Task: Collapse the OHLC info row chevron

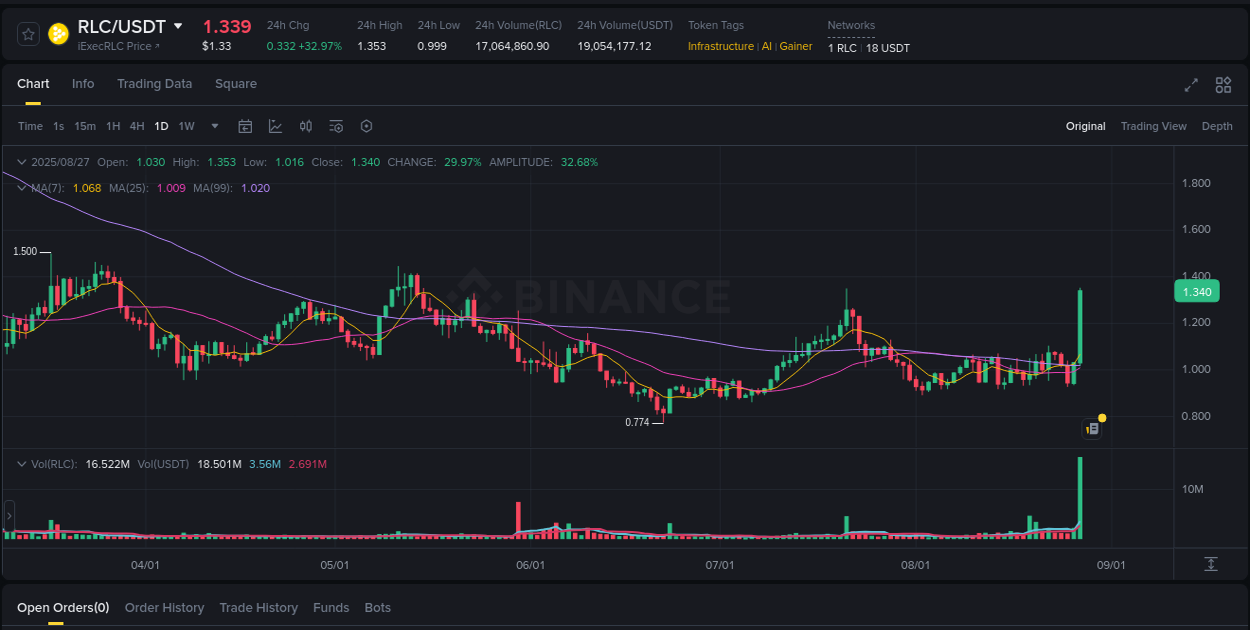Action: pyautogui.click(x=21, y=161)
